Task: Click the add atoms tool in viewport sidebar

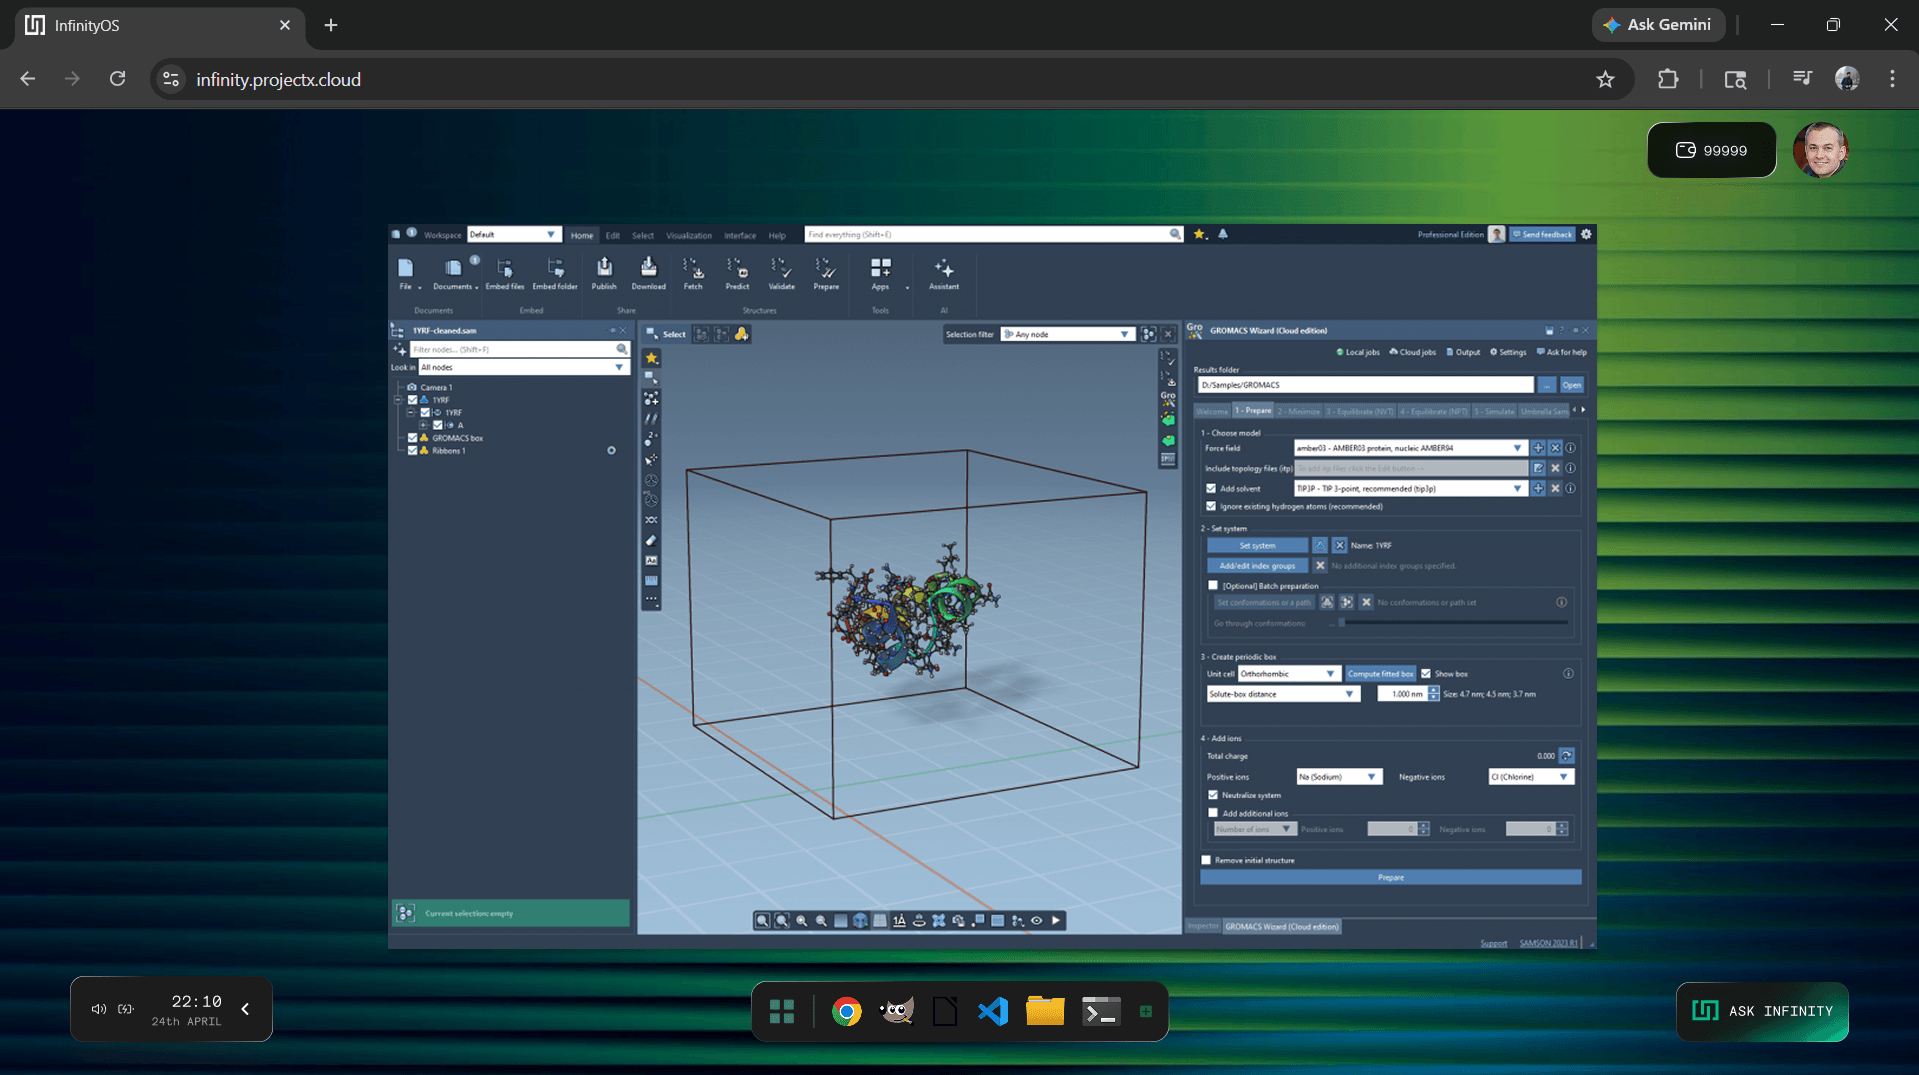Action: pyautogui.click(x=651, y=398)
